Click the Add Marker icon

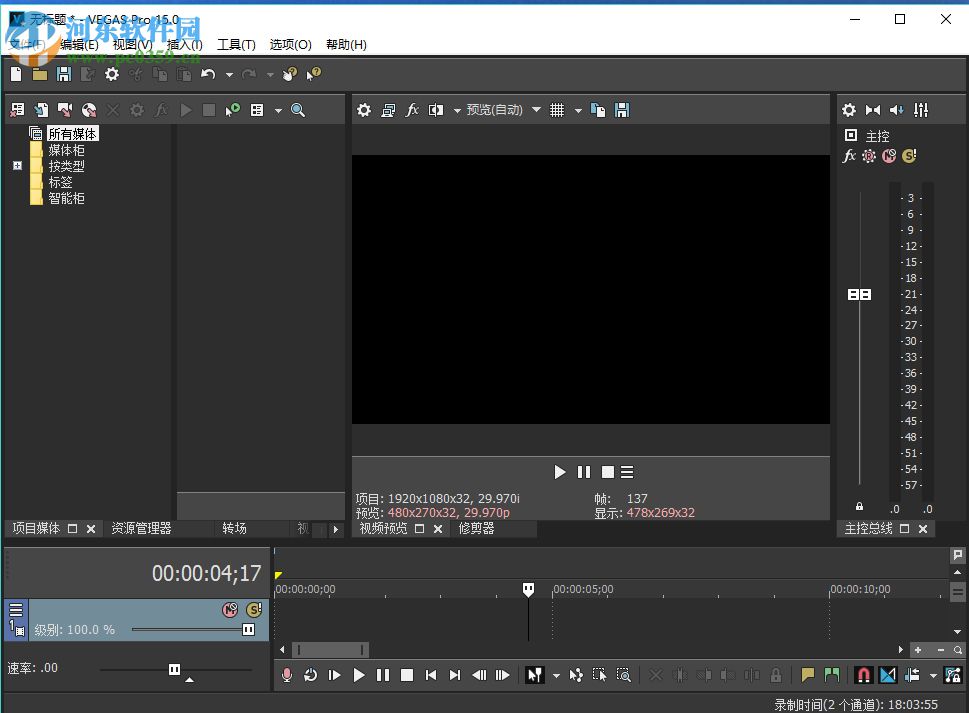coord(807,675)
